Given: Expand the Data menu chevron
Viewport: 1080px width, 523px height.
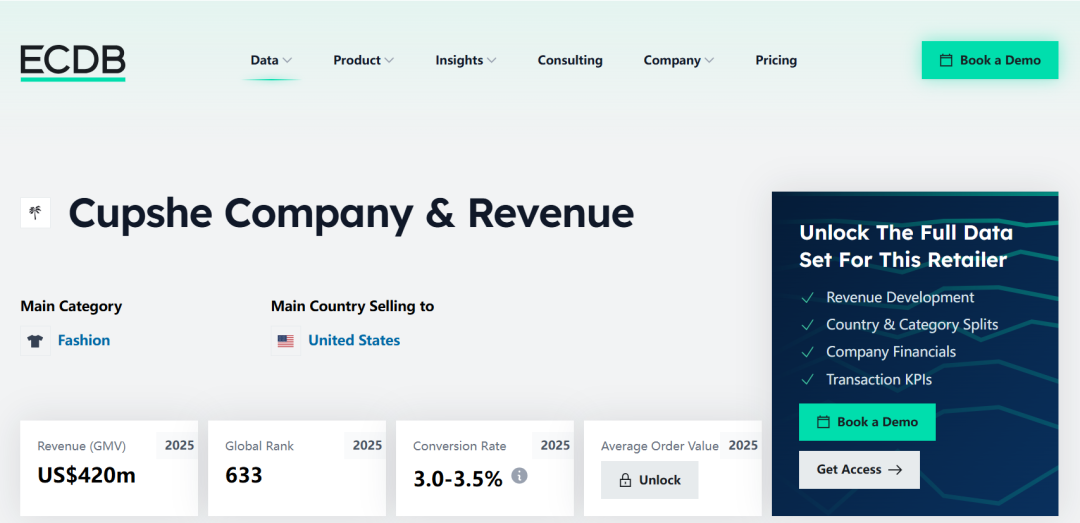Looking at the screenshot, I should pyautogui.click(x=287, y=61).
